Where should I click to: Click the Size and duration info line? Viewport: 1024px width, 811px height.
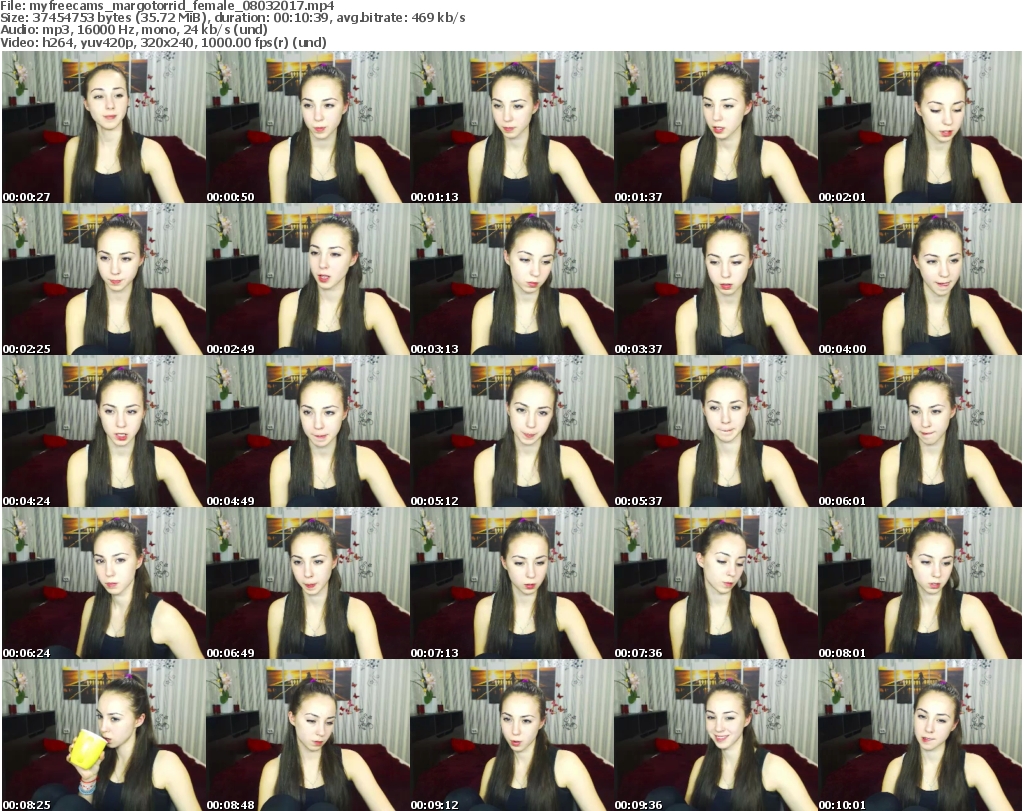232,18
